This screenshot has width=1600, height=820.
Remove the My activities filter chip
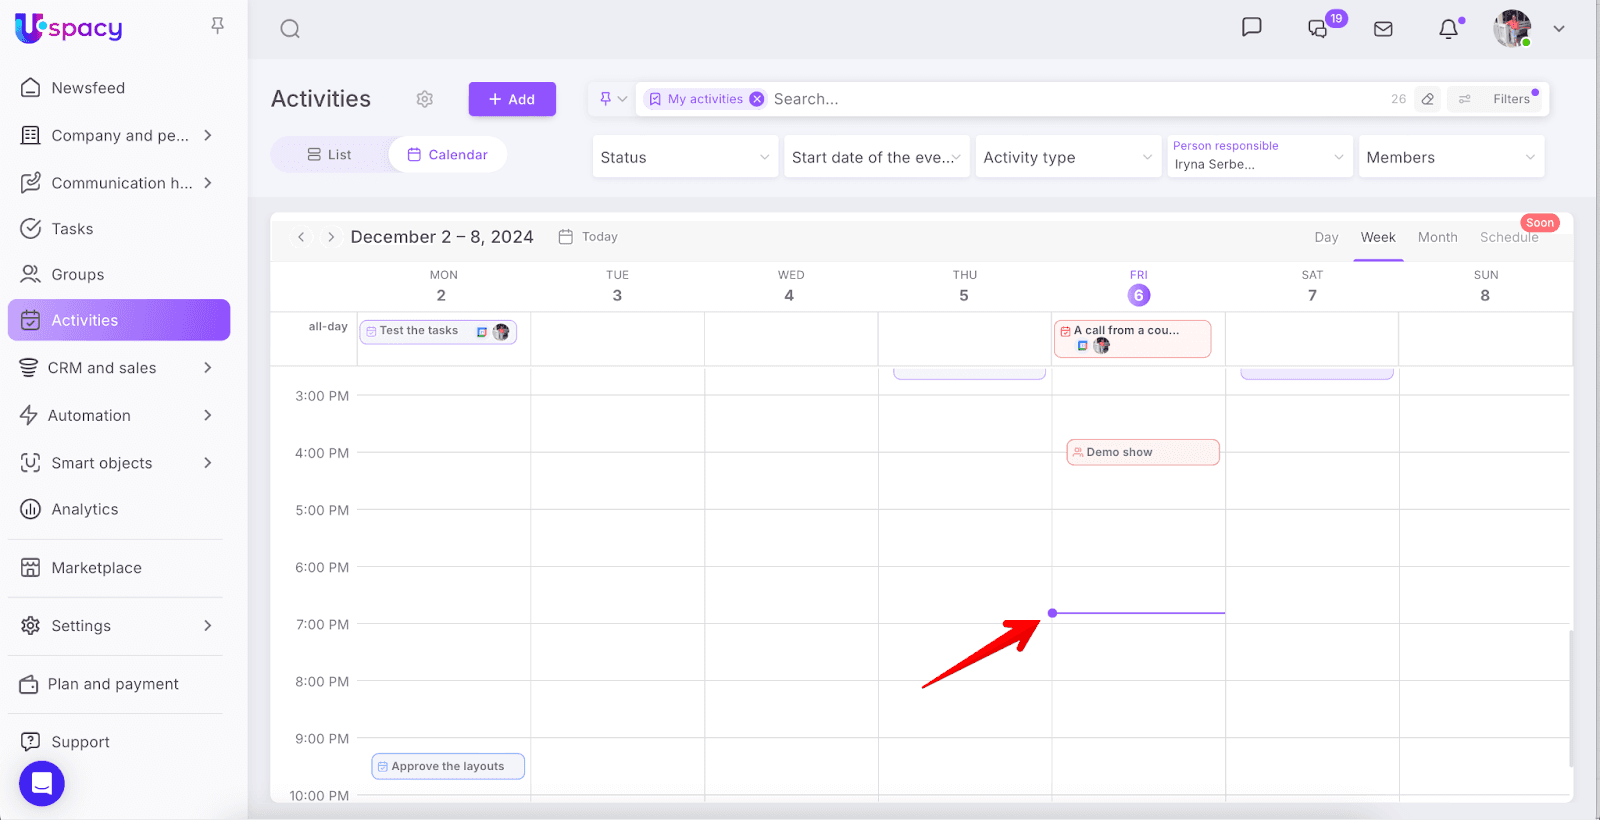click(757, 99)
